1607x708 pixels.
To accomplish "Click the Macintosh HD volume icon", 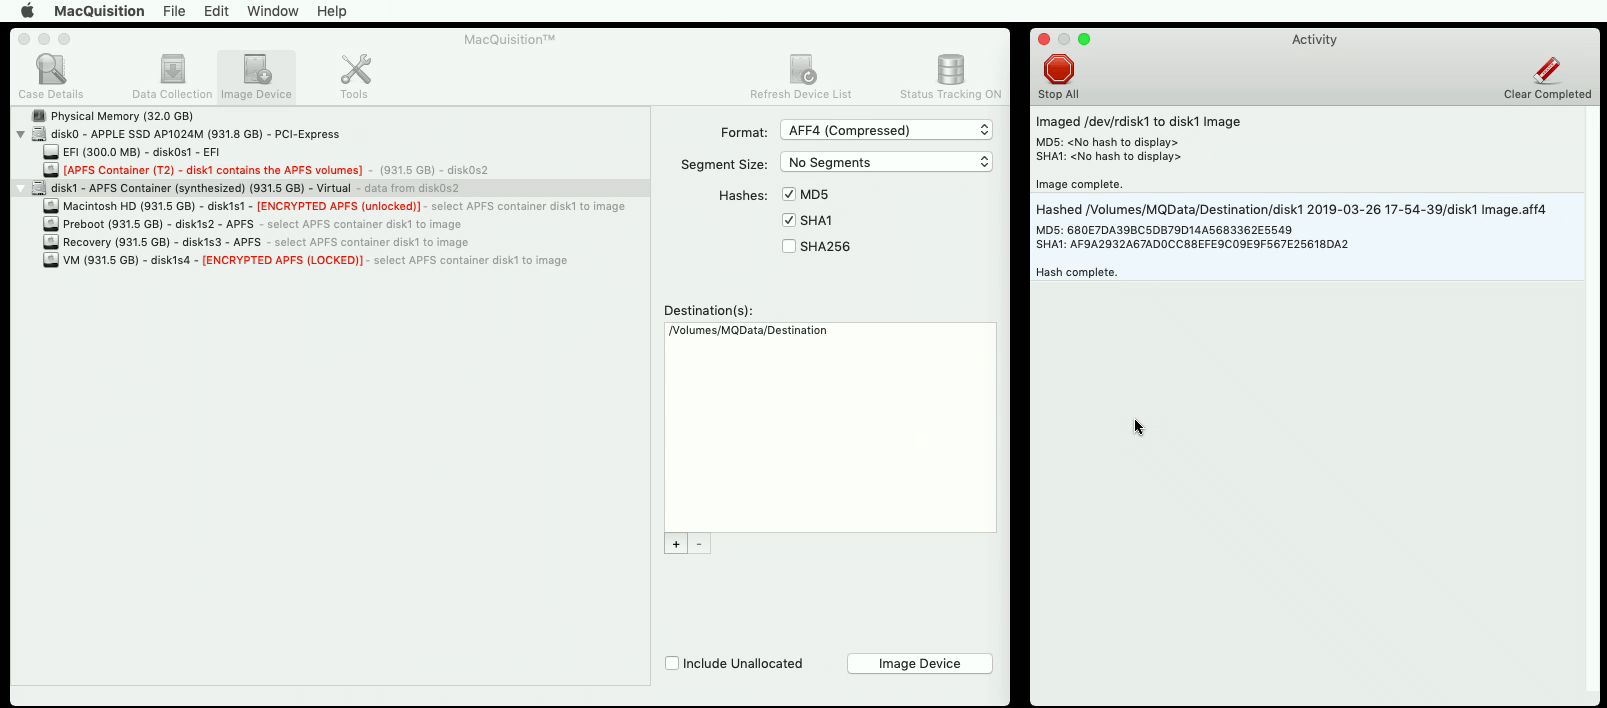I will [51, 206].
